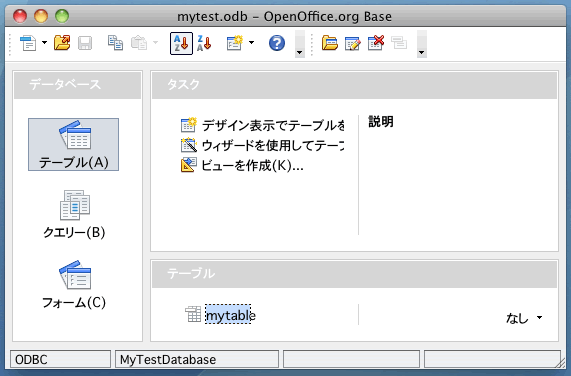Click the Save floppy disk icon
Screen dimensions: 571x376
85,43
